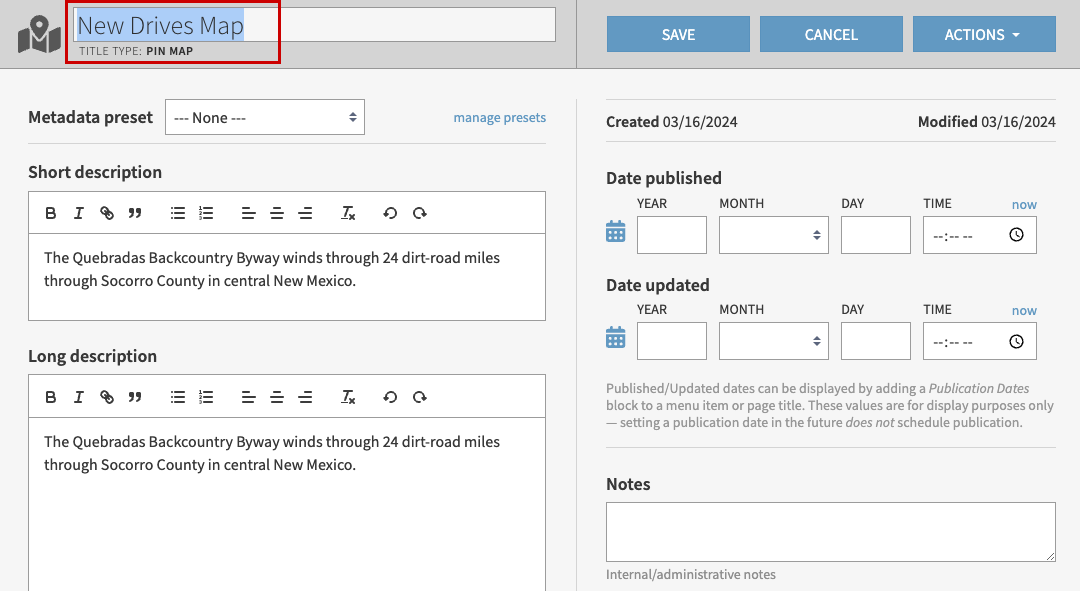
Task: Toggle italic in Short description editor
Action: [x=78, y=213]
